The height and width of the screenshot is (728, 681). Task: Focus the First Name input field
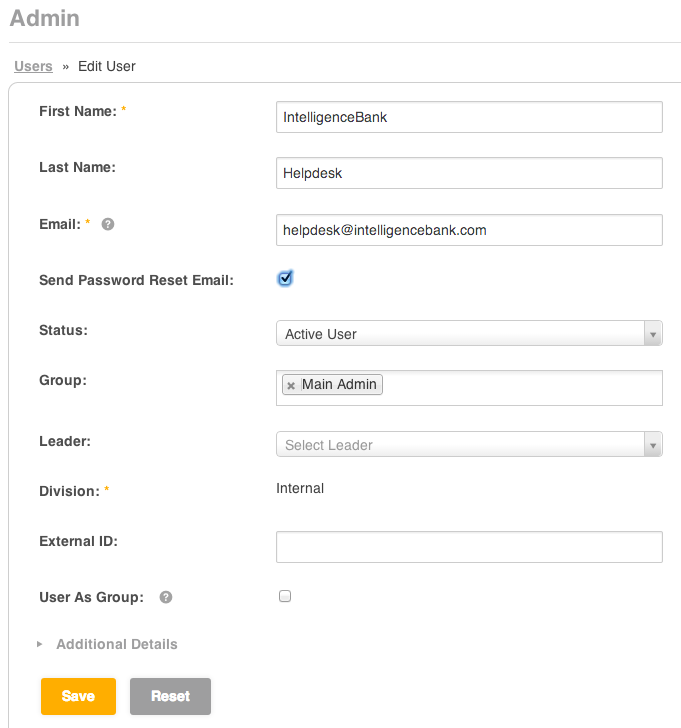[469, 117]
